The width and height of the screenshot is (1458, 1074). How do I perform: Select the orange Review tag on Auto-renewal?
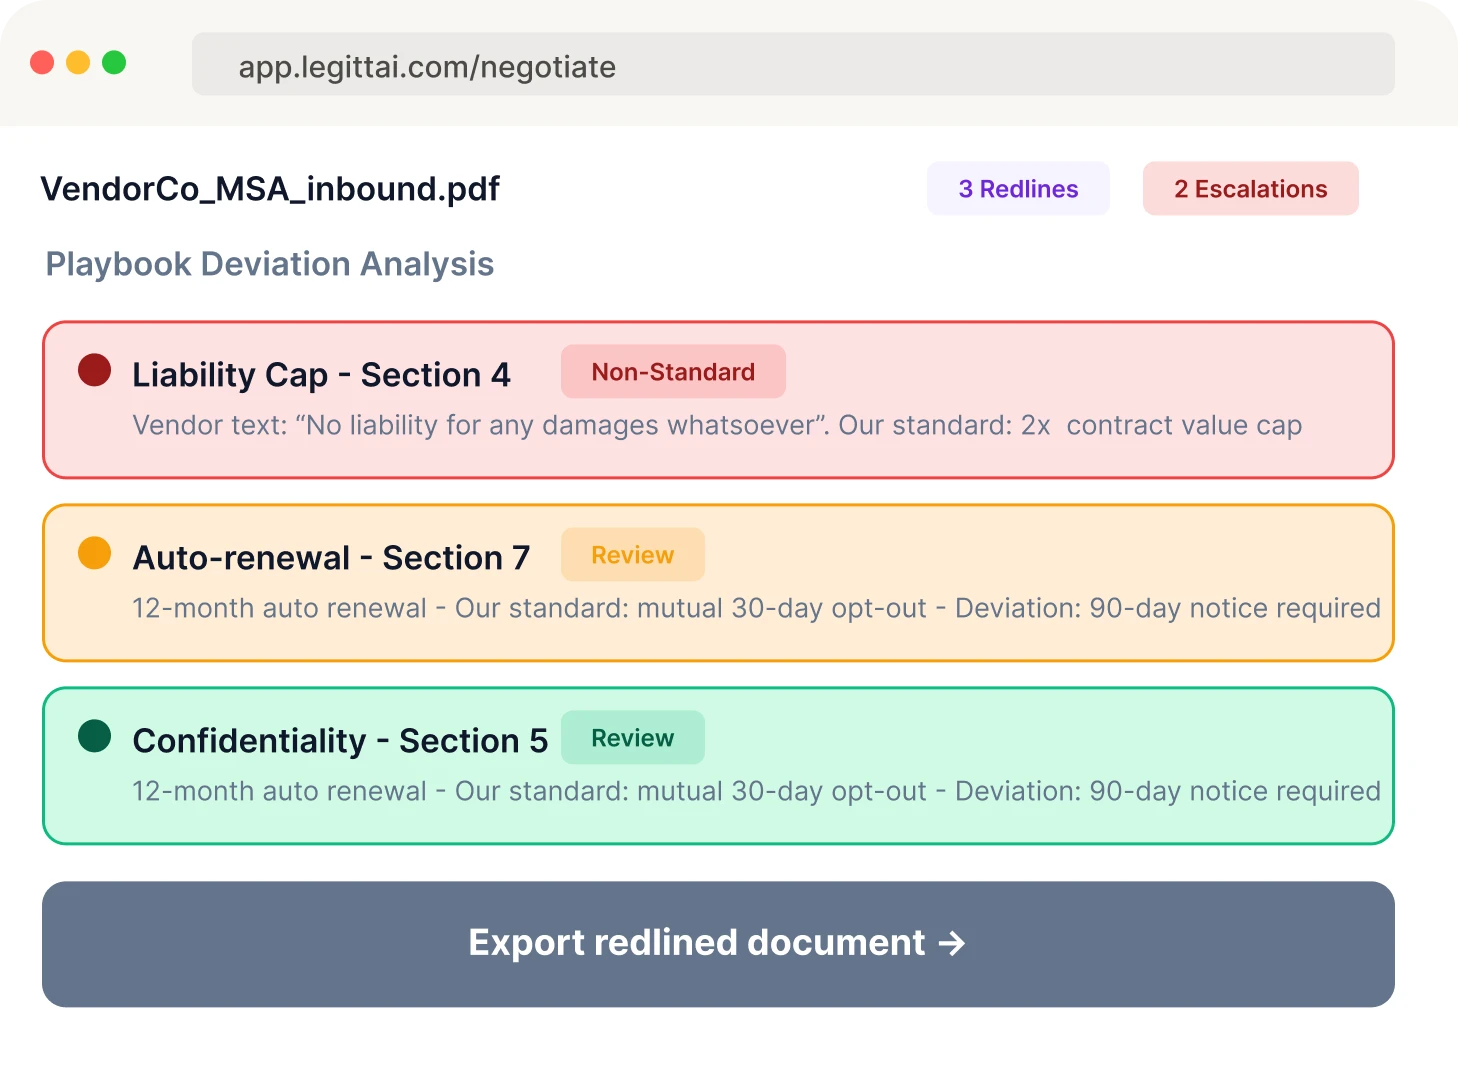(x=632, y=555)
